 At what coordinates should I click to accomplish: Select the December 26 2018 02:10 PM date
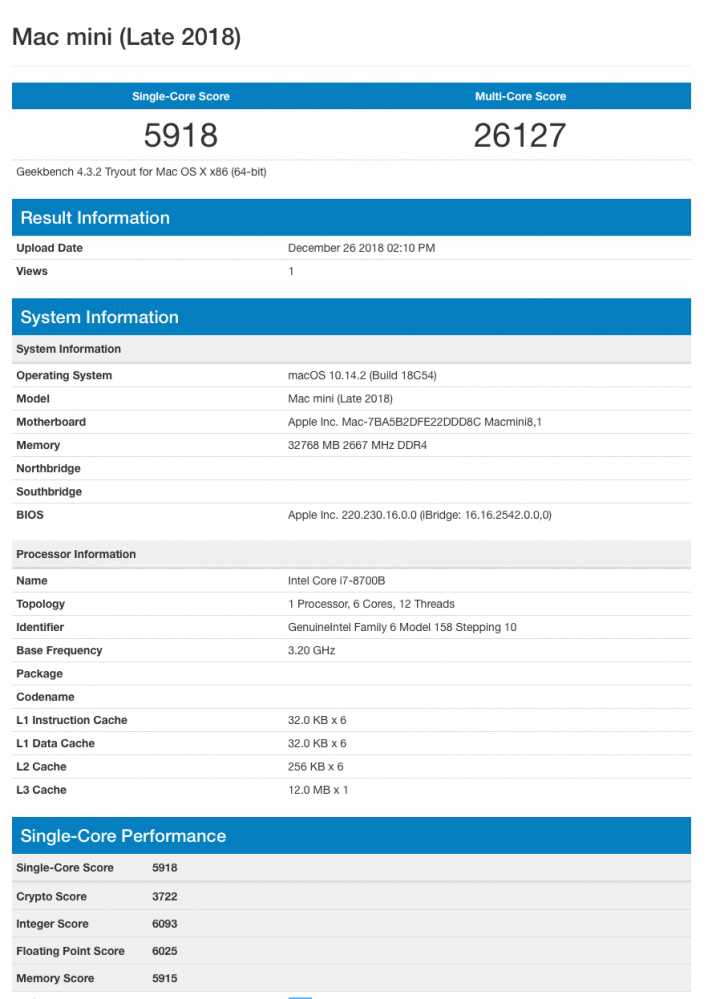[x=361, y=248]
